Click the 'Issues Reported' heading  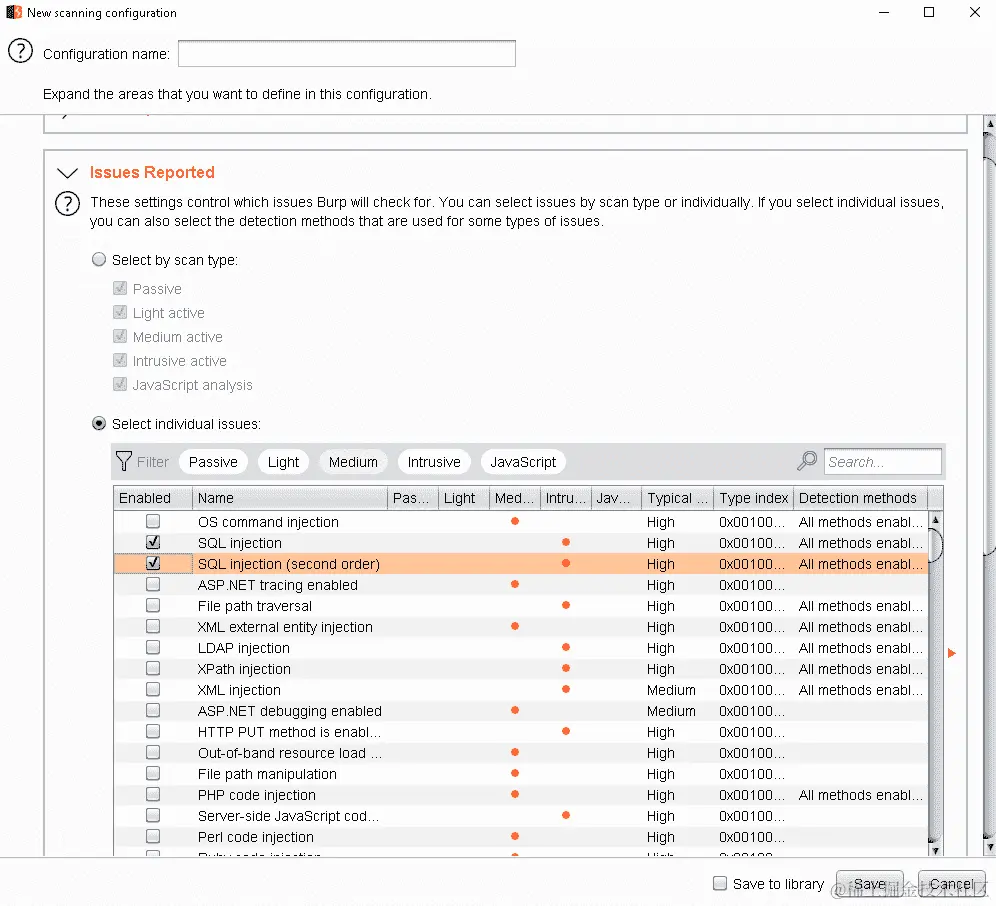152,172
